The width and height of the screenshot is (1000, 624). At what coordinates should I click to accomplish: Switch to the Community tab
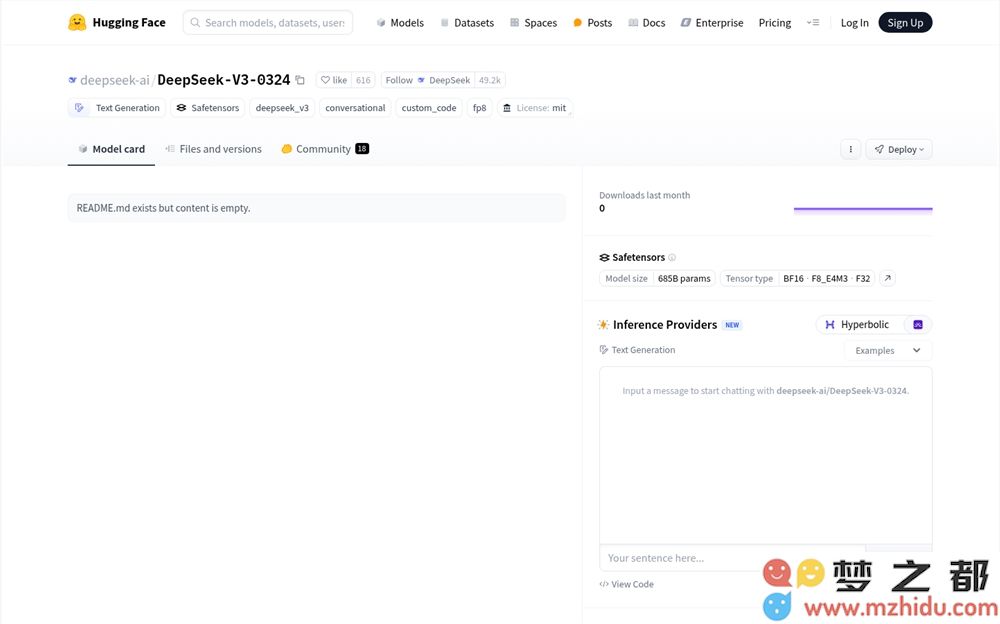[325, 149]
